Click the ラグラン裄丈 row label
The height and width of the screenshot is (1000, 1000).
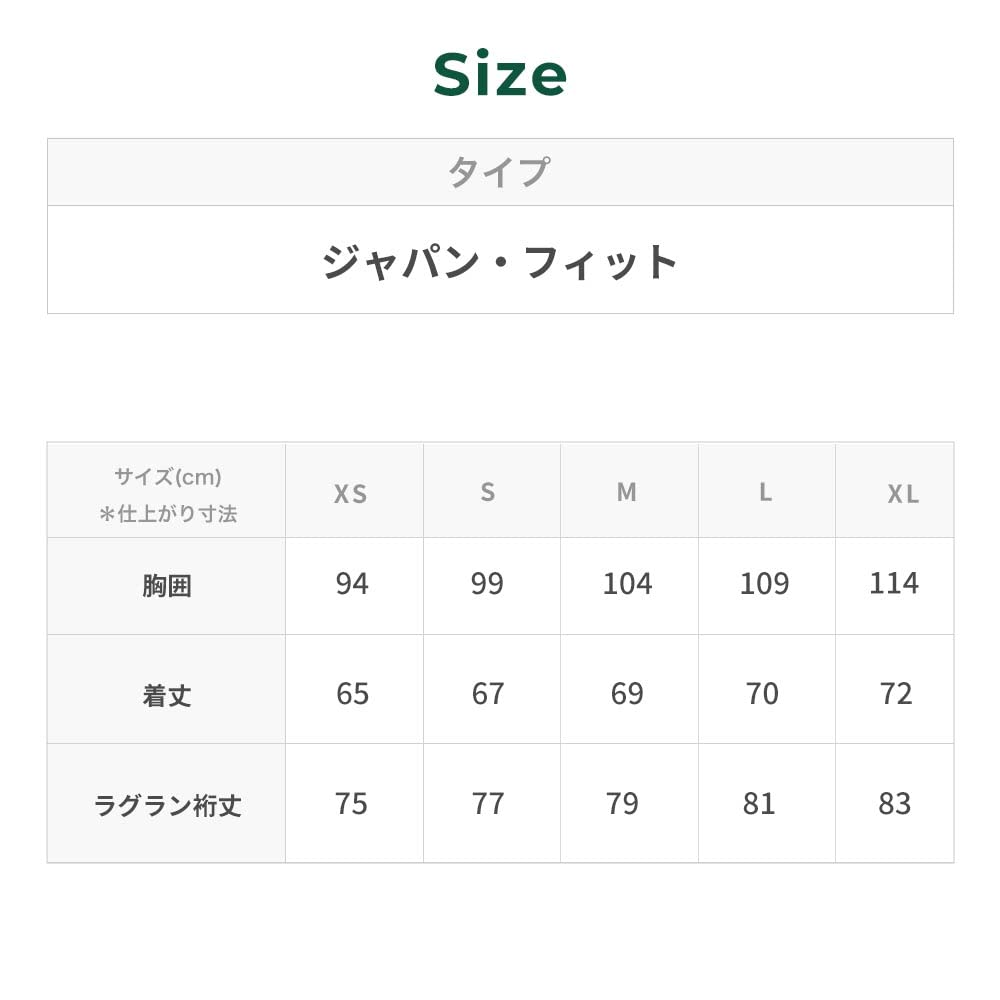167,806
